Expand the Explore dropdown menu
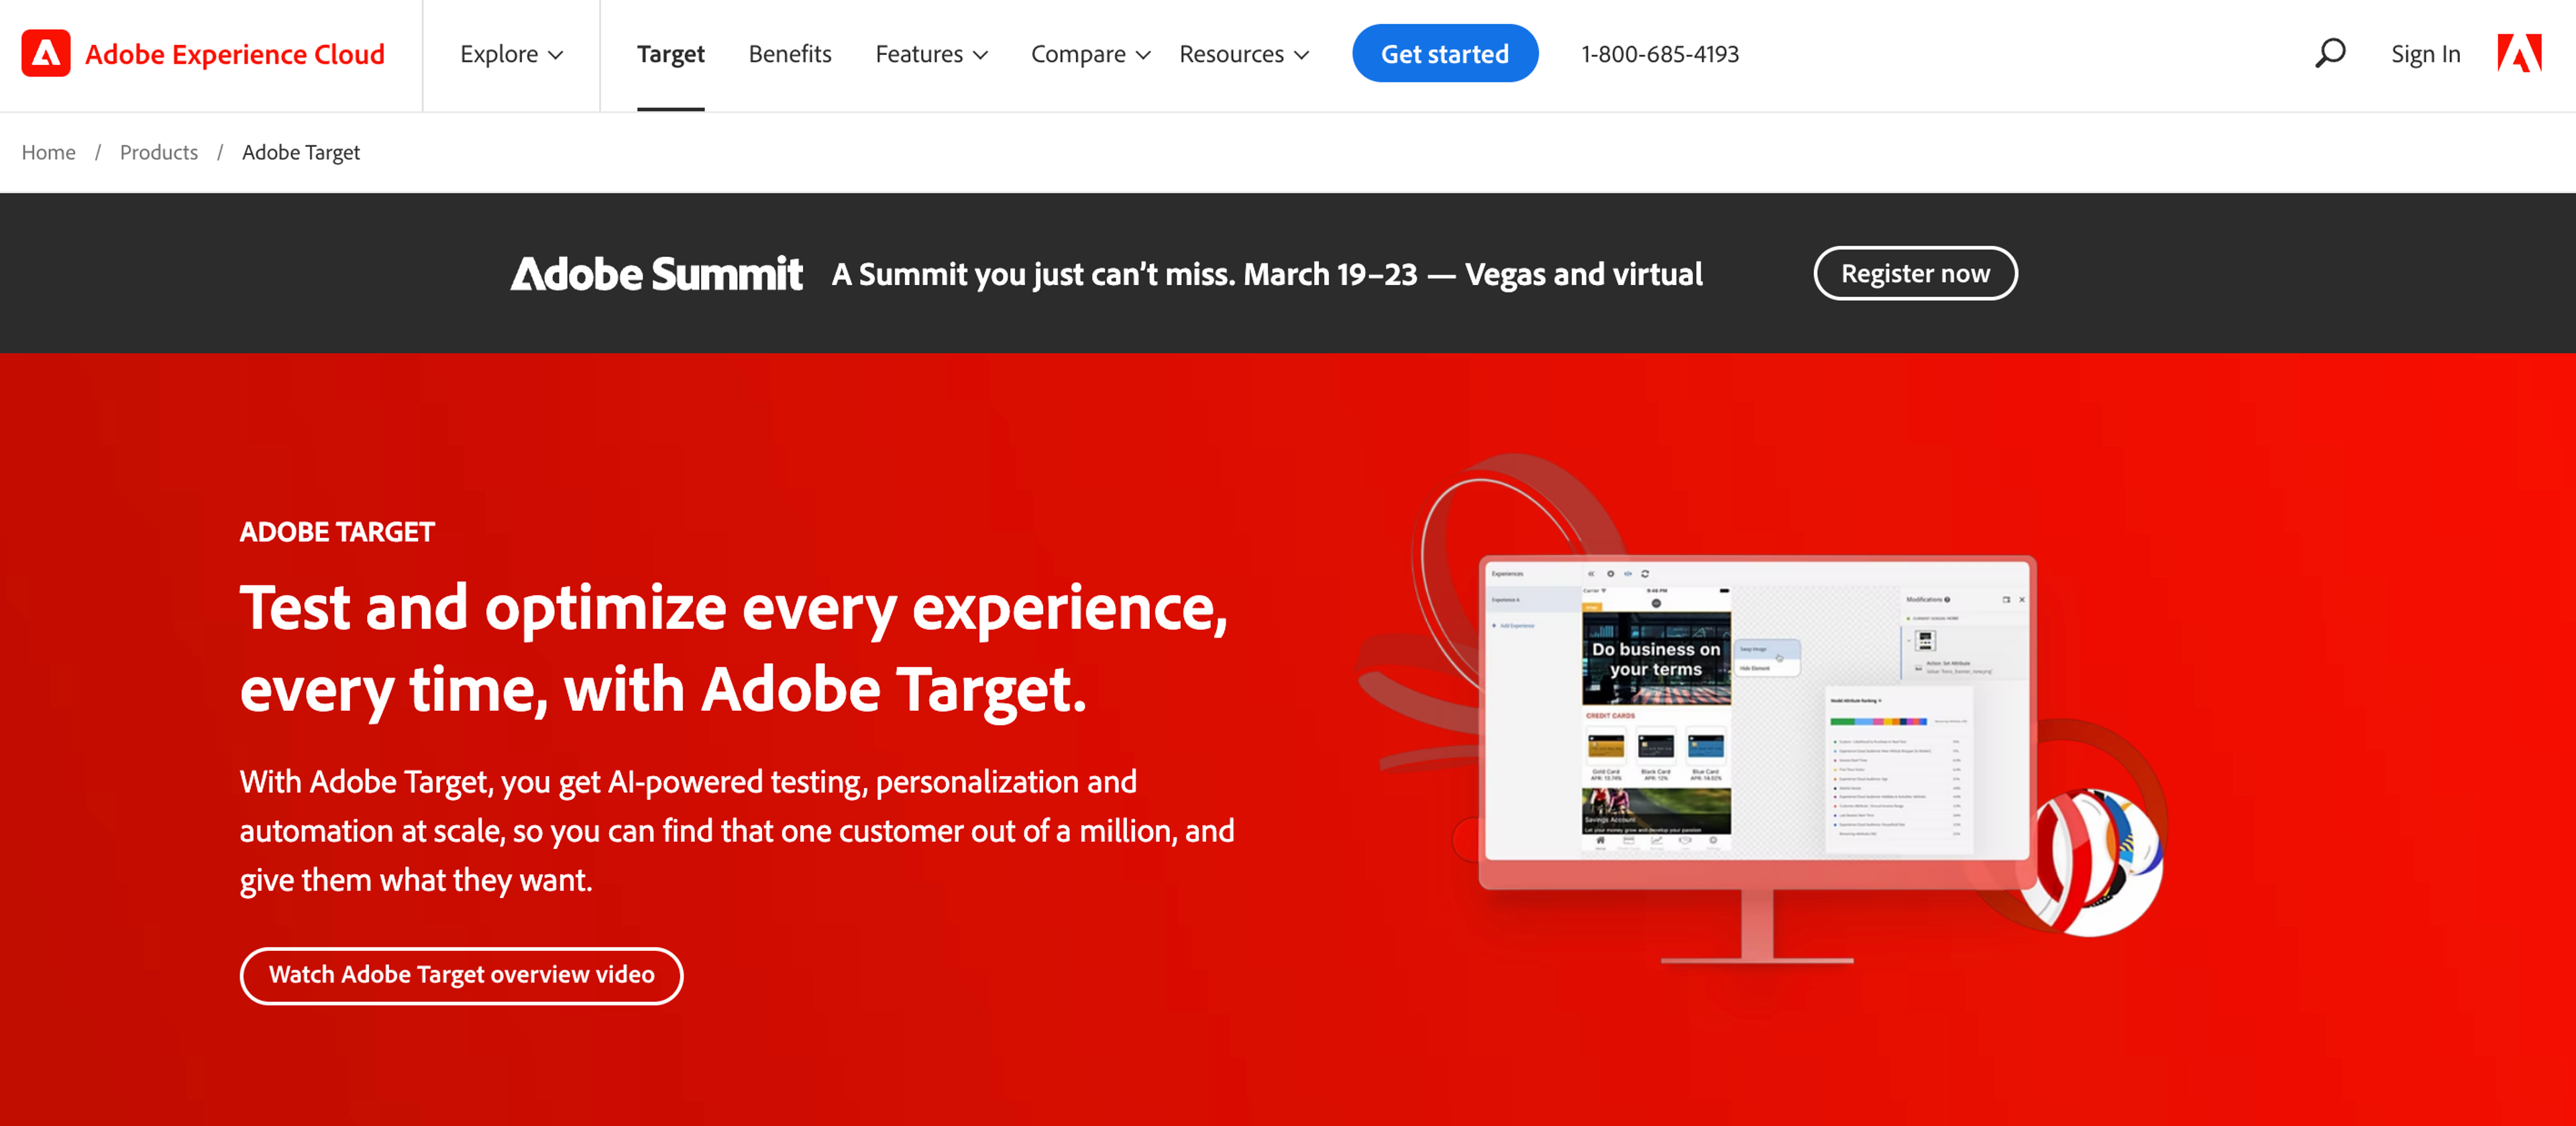Screen dimensions: 2576x1126 pos(511,54)
